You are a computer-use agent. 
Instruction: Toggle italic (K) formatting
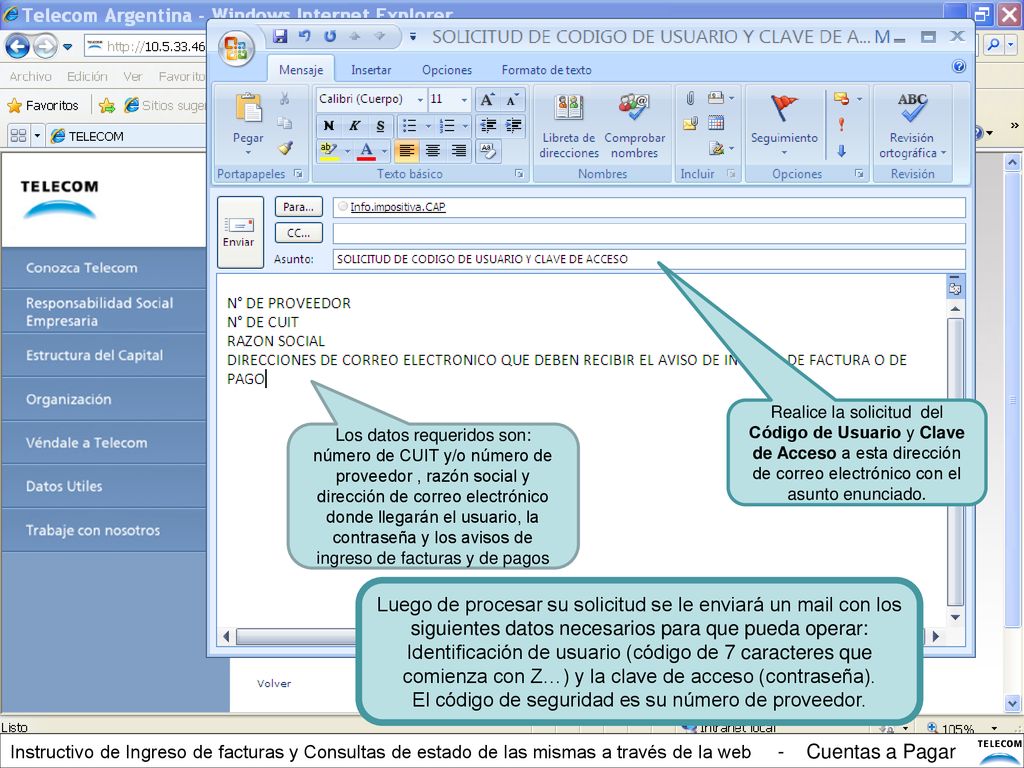(355, 125)
